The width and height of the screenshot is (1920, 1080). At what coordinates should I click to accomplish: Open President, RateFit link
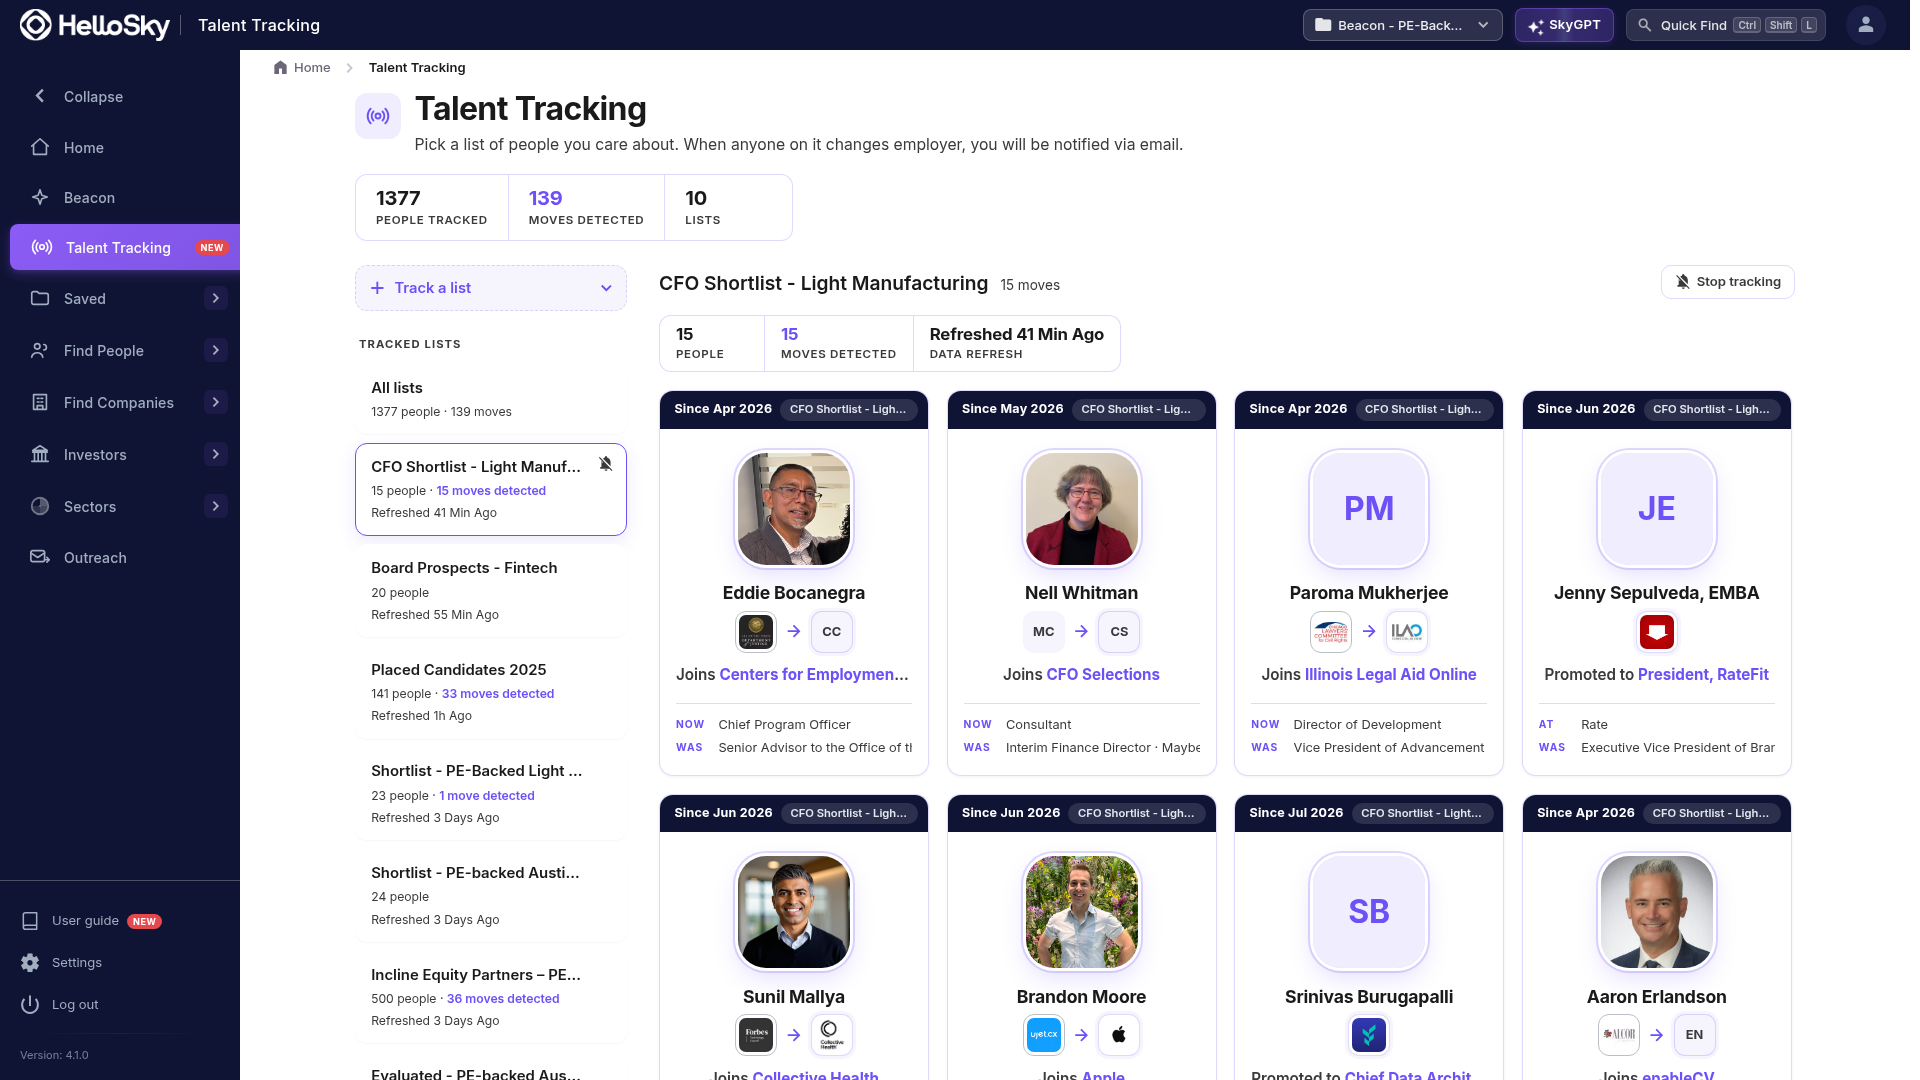pos(1704,675)
